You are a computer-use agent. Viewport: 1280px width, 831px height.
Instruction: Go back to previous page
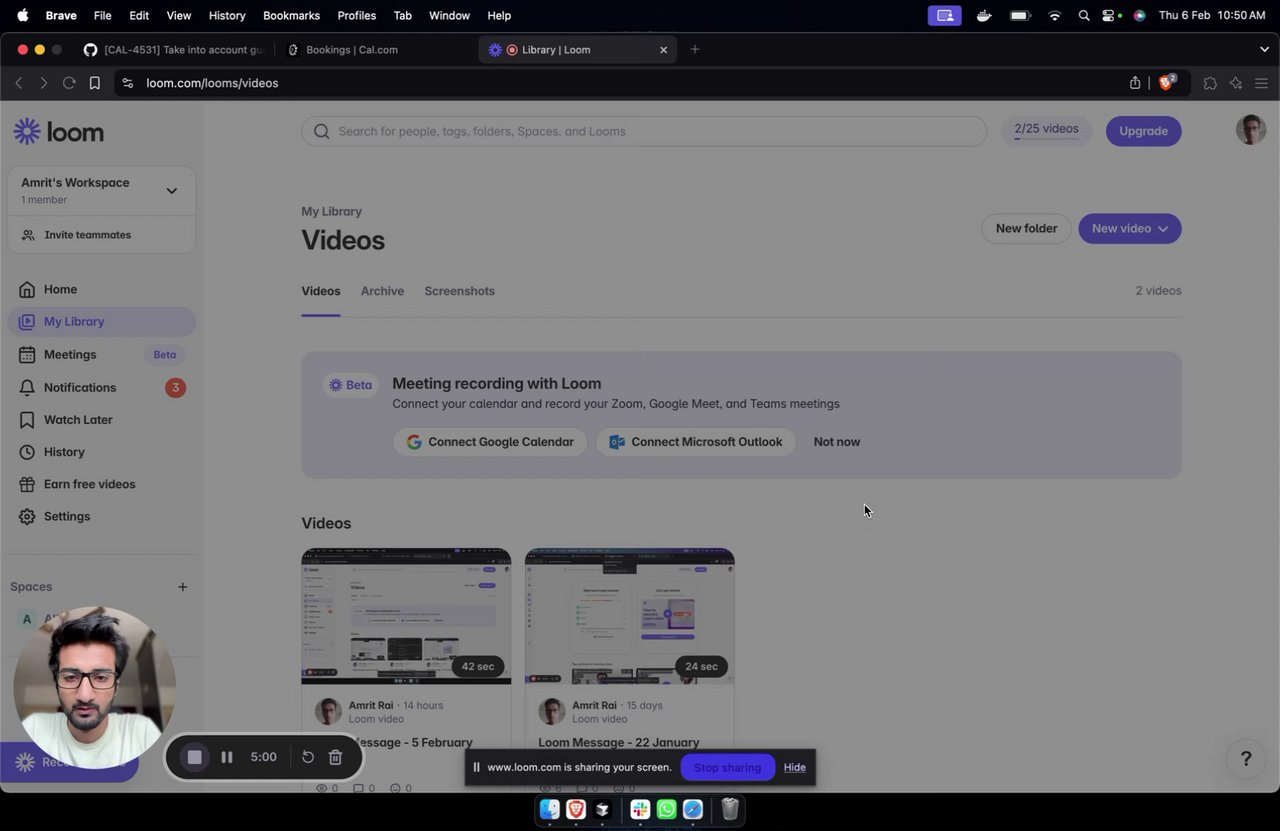18,83
